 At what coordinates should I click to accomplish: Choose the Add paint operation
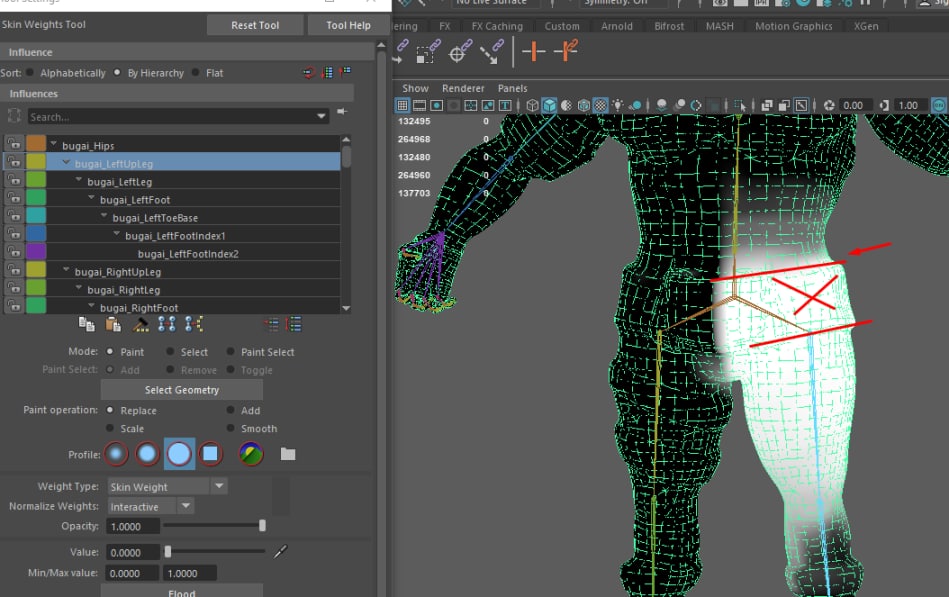pyautogui.click(x=231, y=410)
